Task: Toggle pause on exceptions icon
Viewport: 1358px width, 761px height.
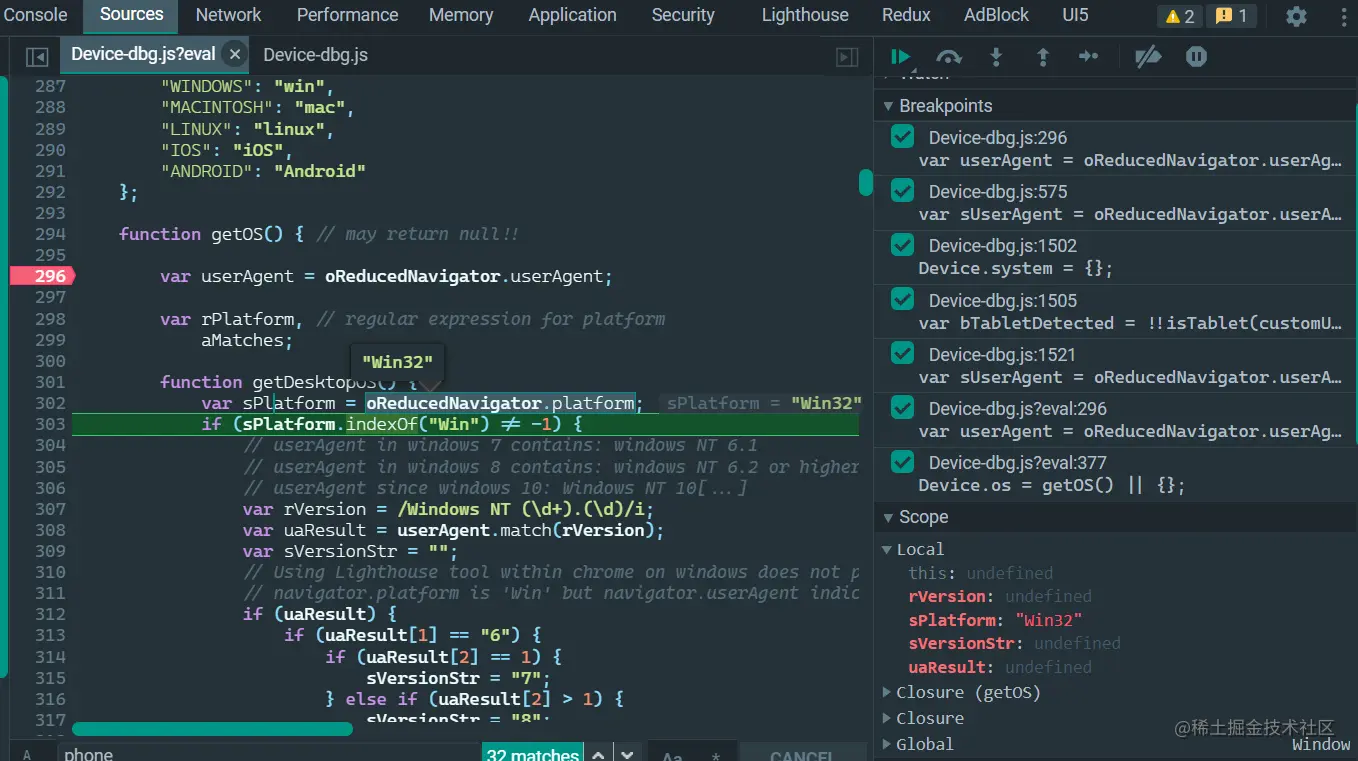Action: (x=1196, y=57)
